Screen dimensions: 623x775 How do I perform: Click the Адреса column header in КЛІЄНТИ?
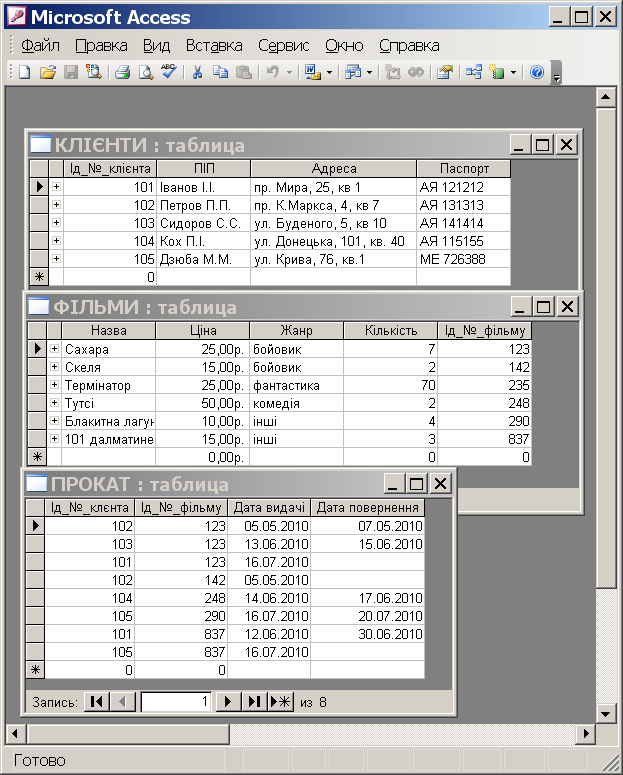coord(334,169)
